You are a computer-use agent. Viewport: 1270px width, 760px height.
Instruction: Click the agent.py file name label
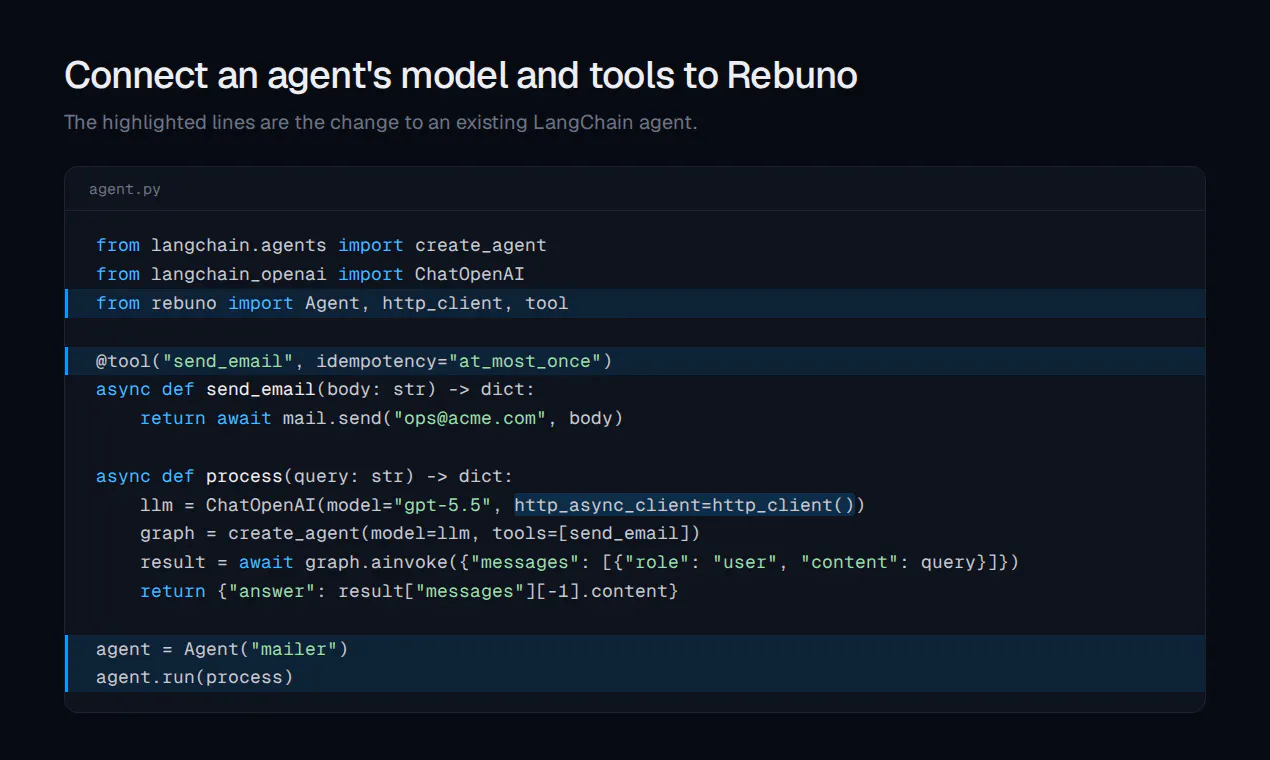pyautogui.click(x=125, y=189)
